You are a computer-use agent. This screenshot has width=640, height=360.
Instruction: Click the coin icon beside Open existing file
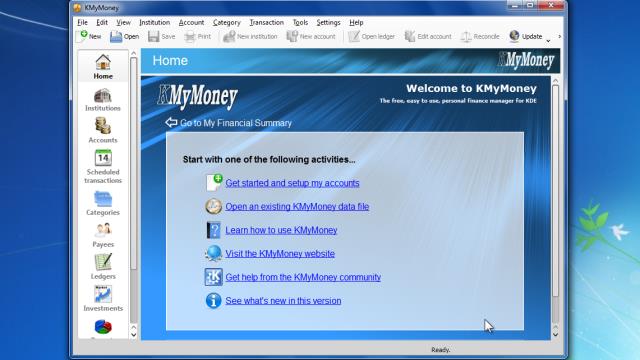213,207
